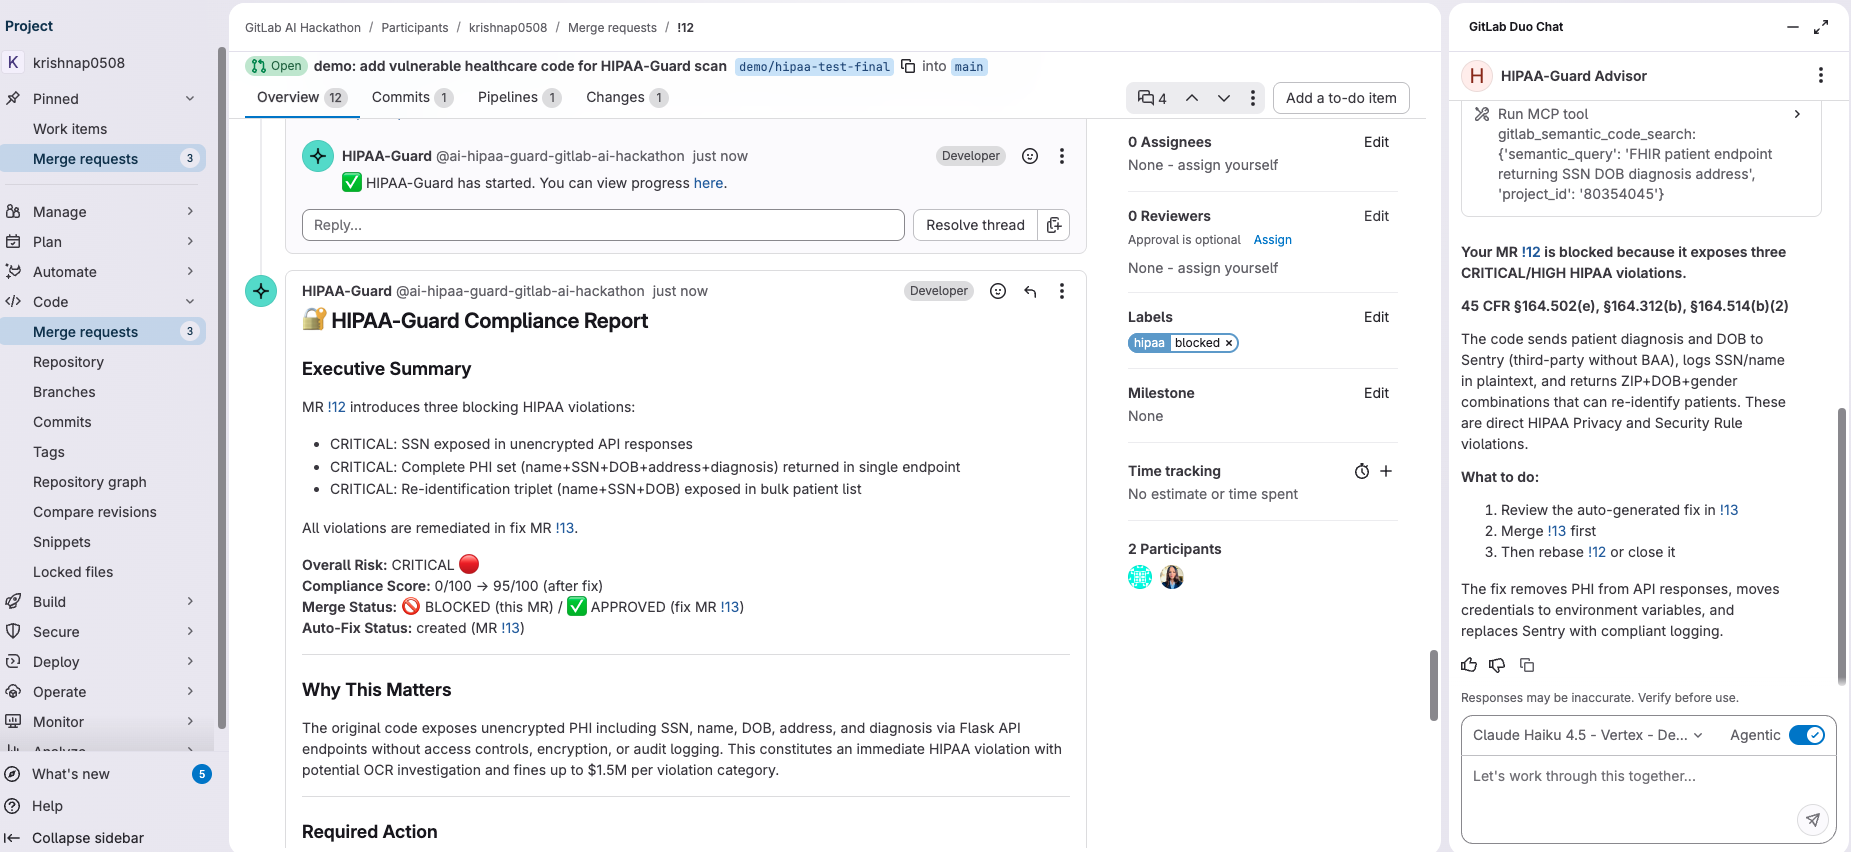Expand the Run MCP tool details
1851x852 pixels.
click(1797, 114)
